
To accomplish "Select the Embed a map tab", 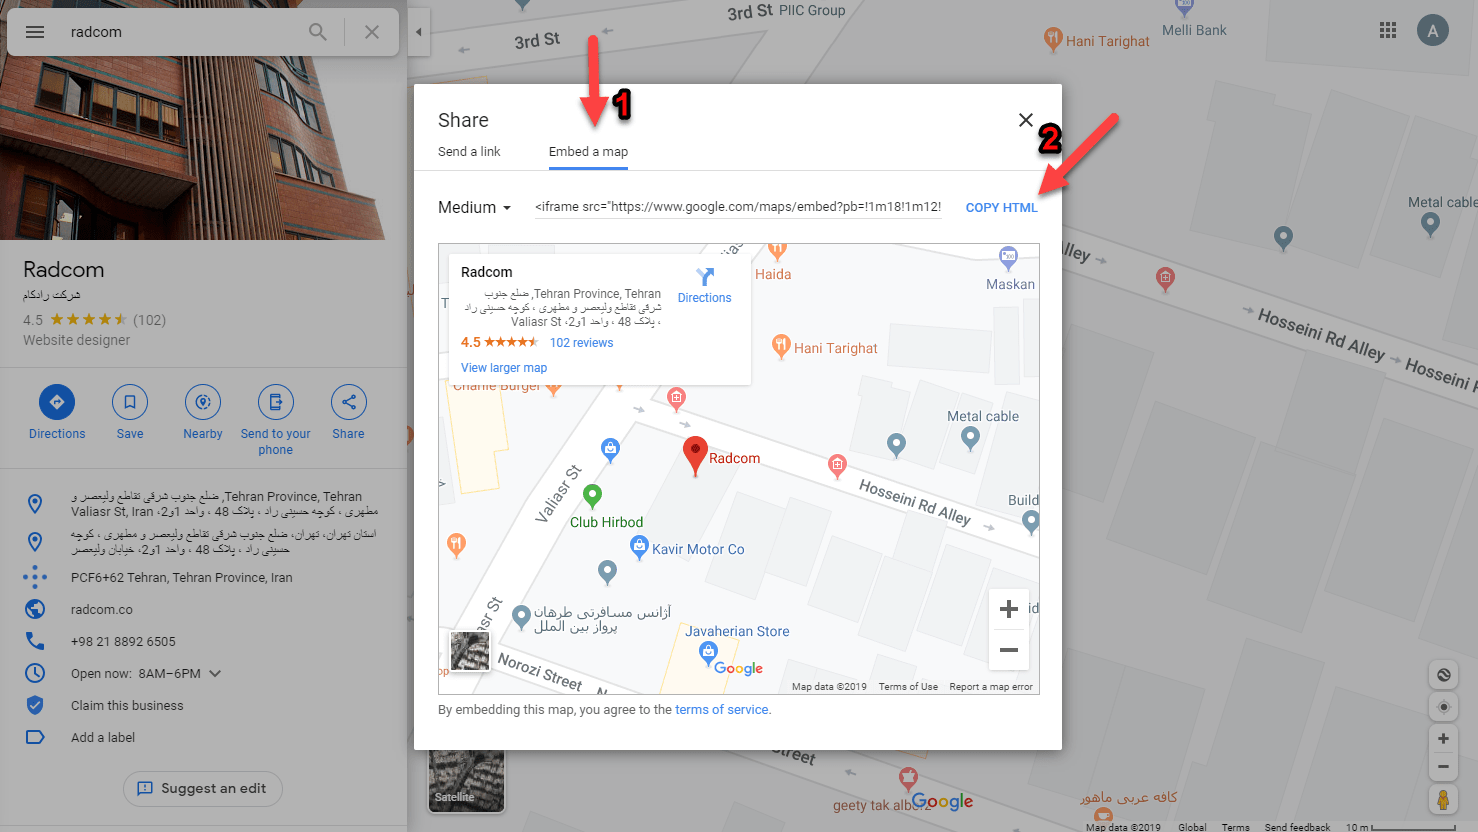I will coord(588,152).
